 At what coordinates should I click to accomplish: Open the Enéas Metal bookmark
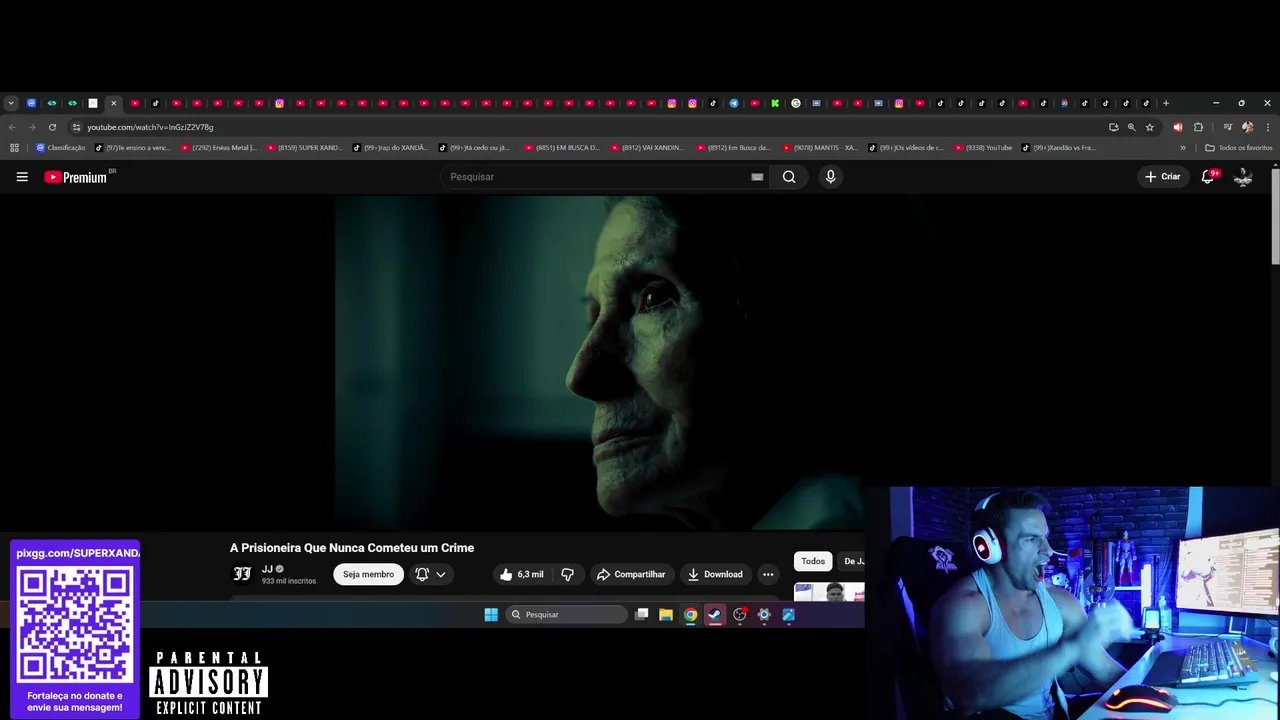click(x=219, y=148)
